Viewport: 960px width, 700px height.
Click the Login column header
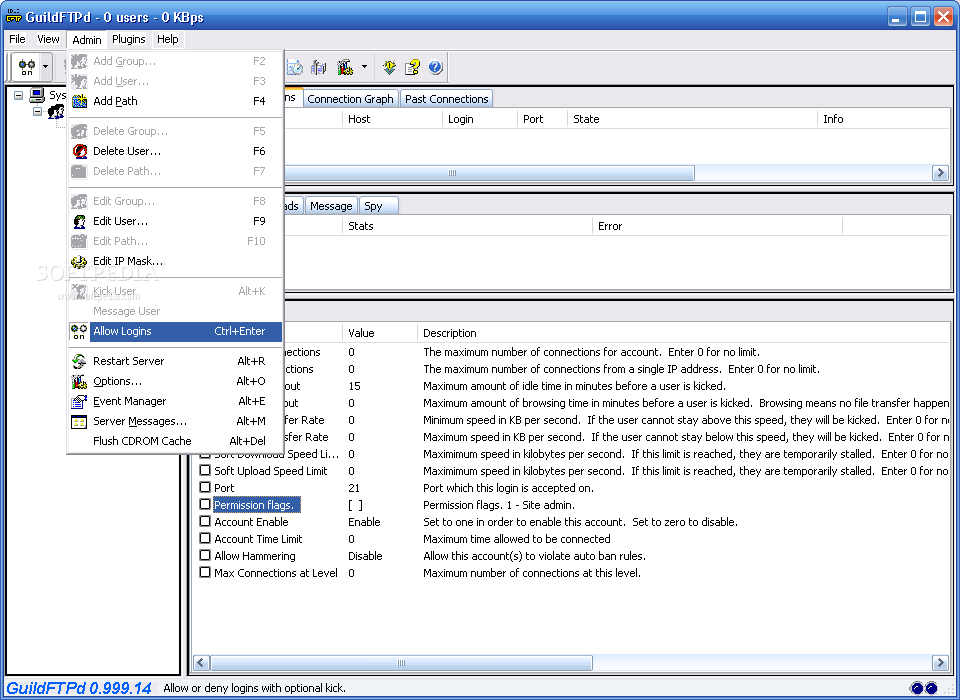(480, 119)
